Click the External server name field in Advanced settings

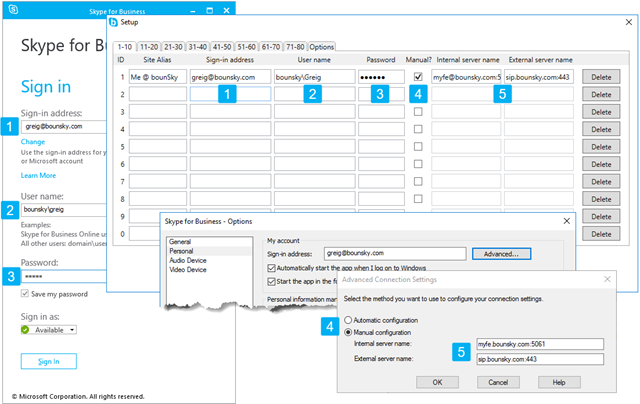point(540,359)
